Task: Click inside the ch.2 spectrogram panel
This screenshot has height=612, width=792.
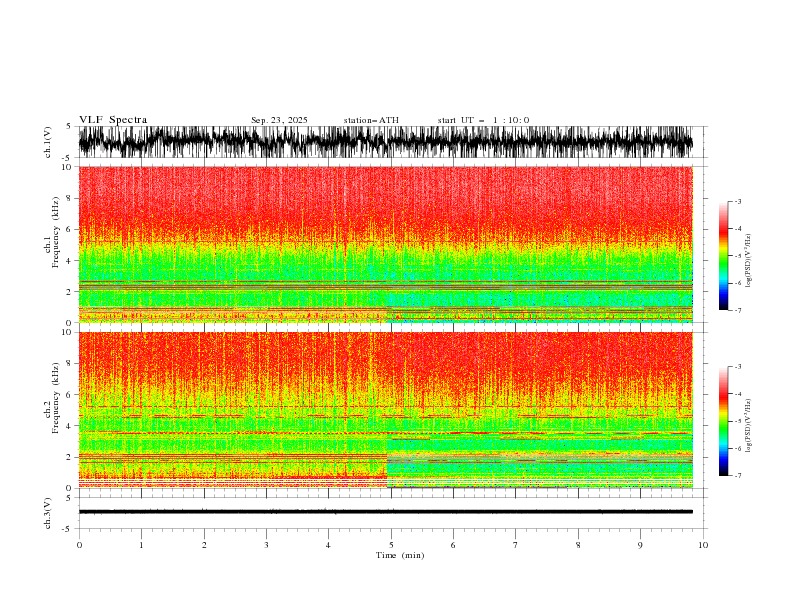Action: [x=385, y=410]
